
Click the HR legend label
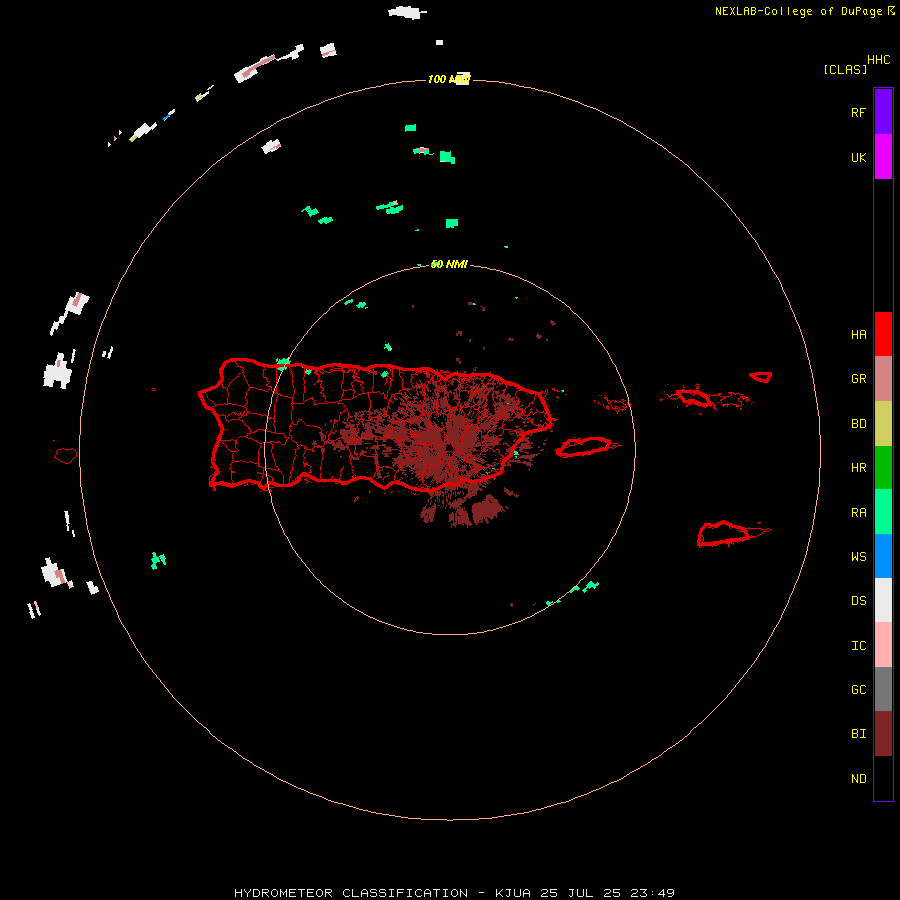click(858, 468)
